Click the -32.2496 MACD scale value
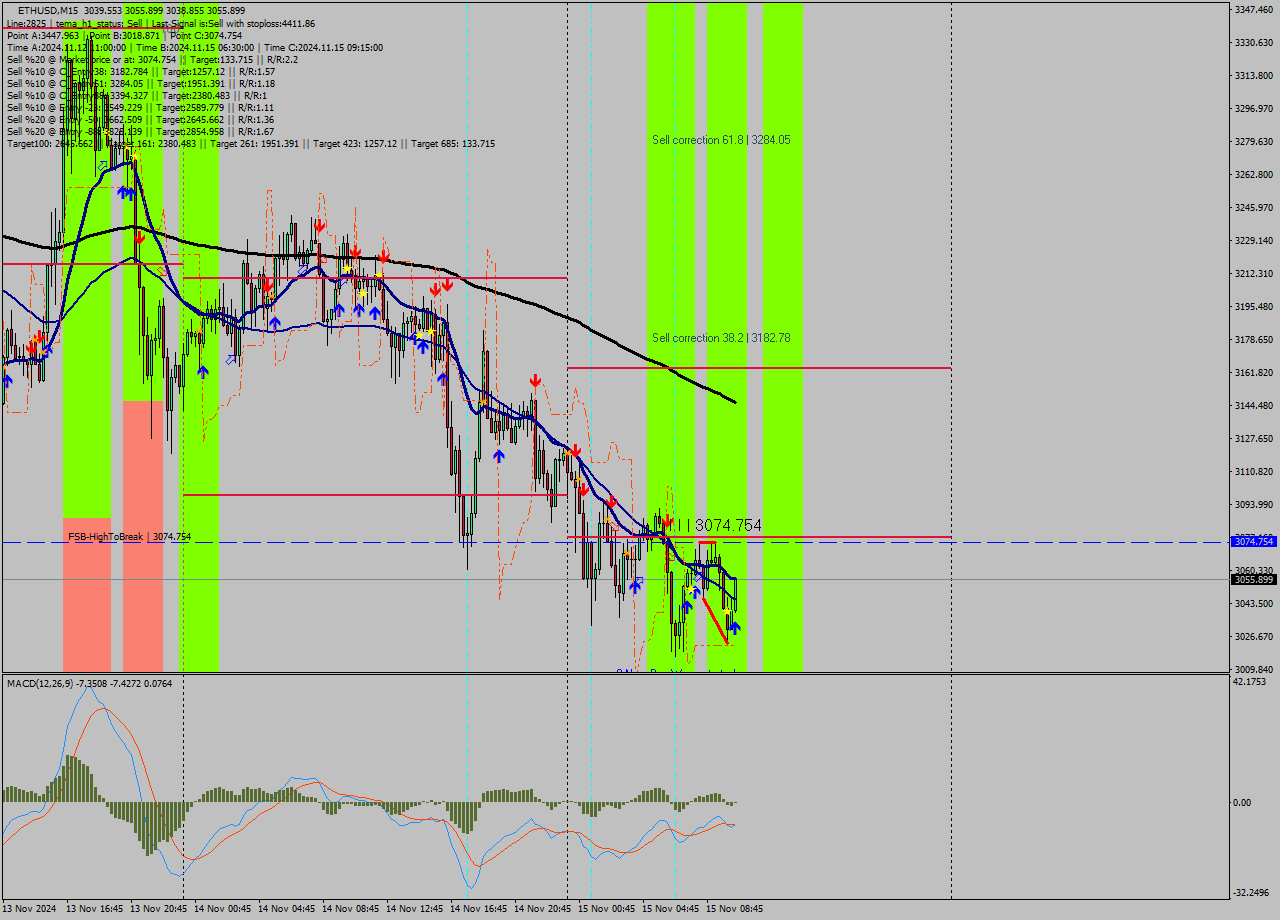The width and height of the screenshot is (1280, 920). tap(1252, 893)
